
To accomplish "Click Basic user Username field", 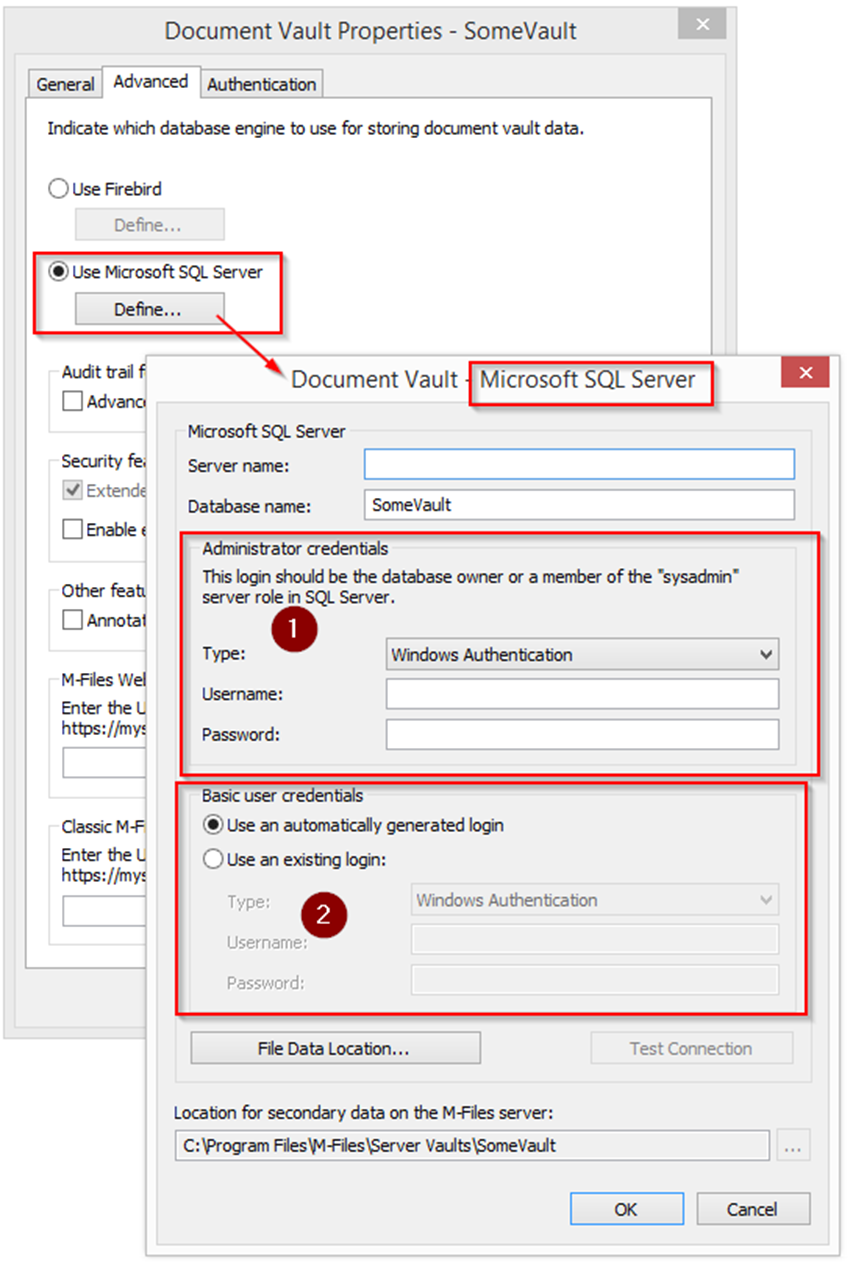I will click(595, 940).
